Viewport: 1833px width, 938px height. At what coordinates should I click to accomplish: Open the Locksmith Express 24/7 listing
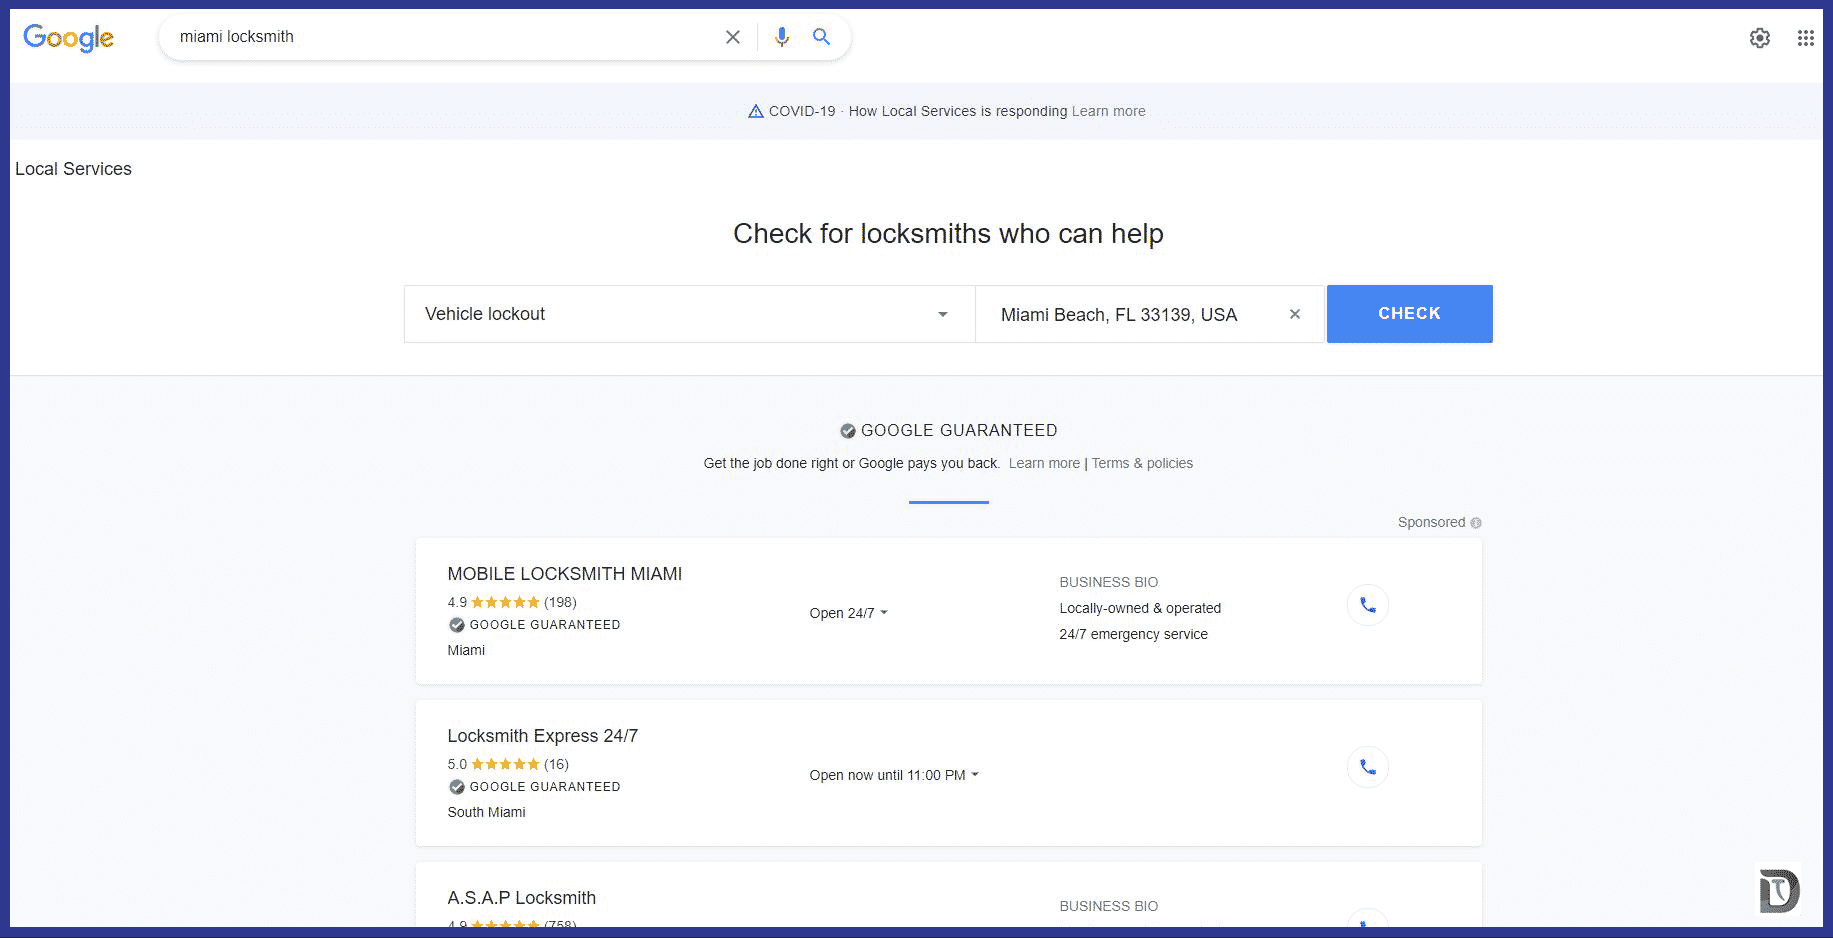[x=542, y=736]
